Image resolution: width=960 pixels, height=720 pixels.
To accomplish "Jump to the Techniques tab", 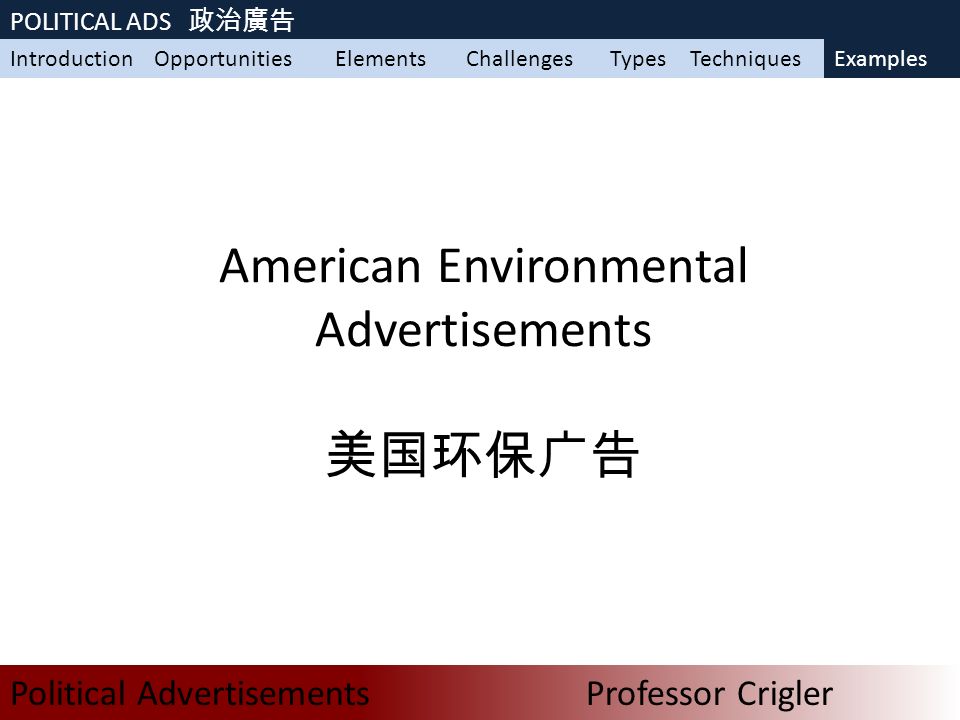I will coord(745,59).
